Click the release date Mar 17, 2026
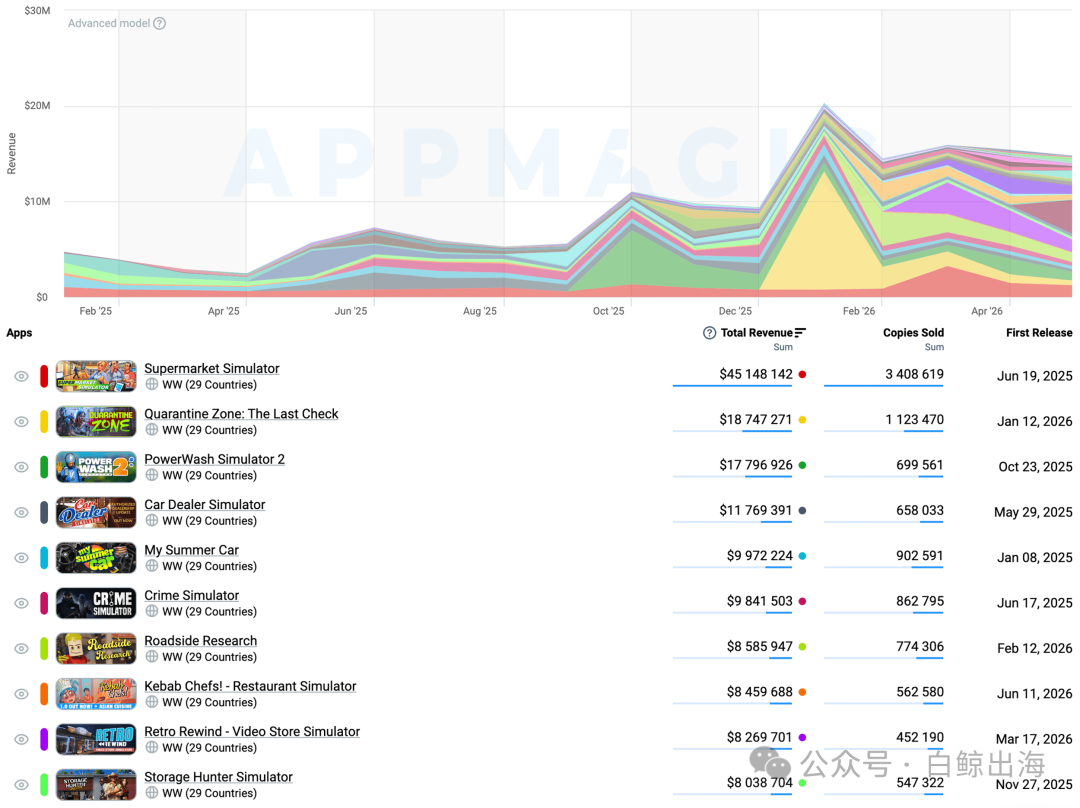The height and width of the screenshot is (808, 1080). click(x=1034, y=739)
